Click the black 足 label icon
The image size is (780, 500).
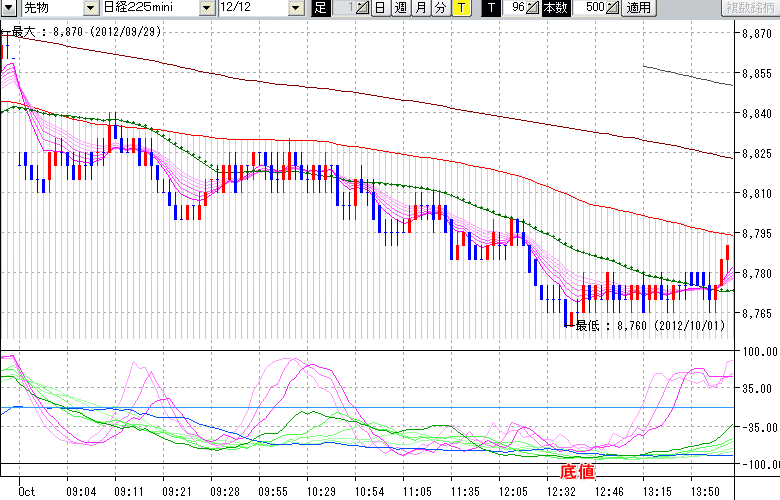[320, 8]
